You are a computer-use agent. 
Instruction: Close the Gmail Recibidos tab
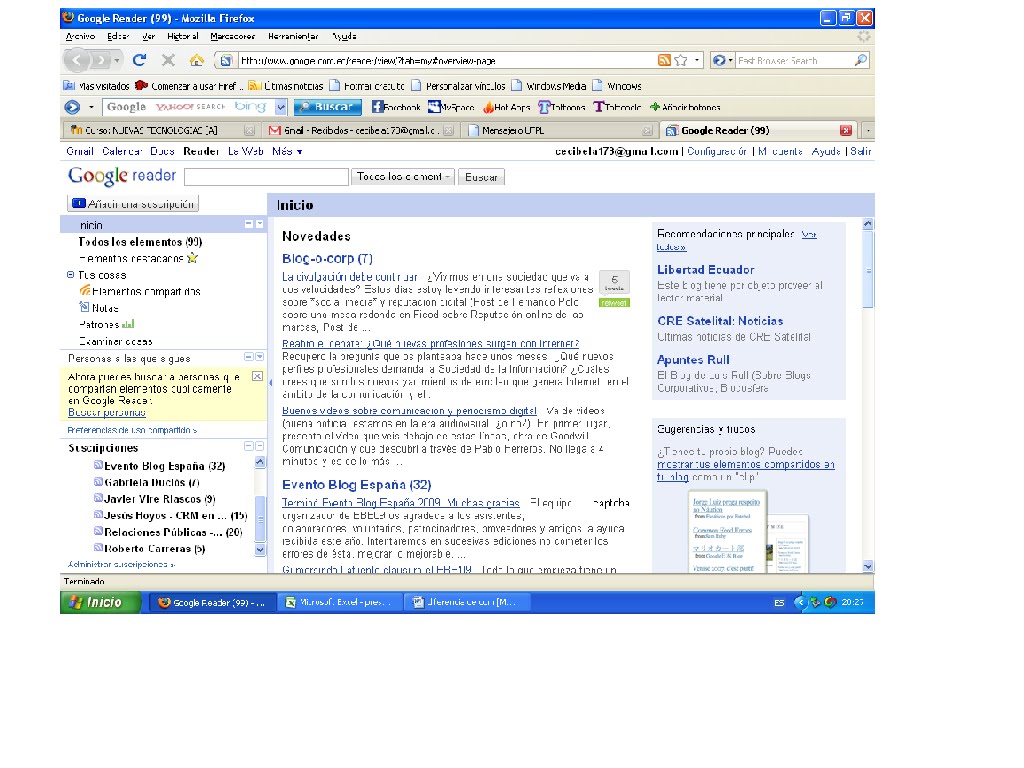click(x=448, y=131)
